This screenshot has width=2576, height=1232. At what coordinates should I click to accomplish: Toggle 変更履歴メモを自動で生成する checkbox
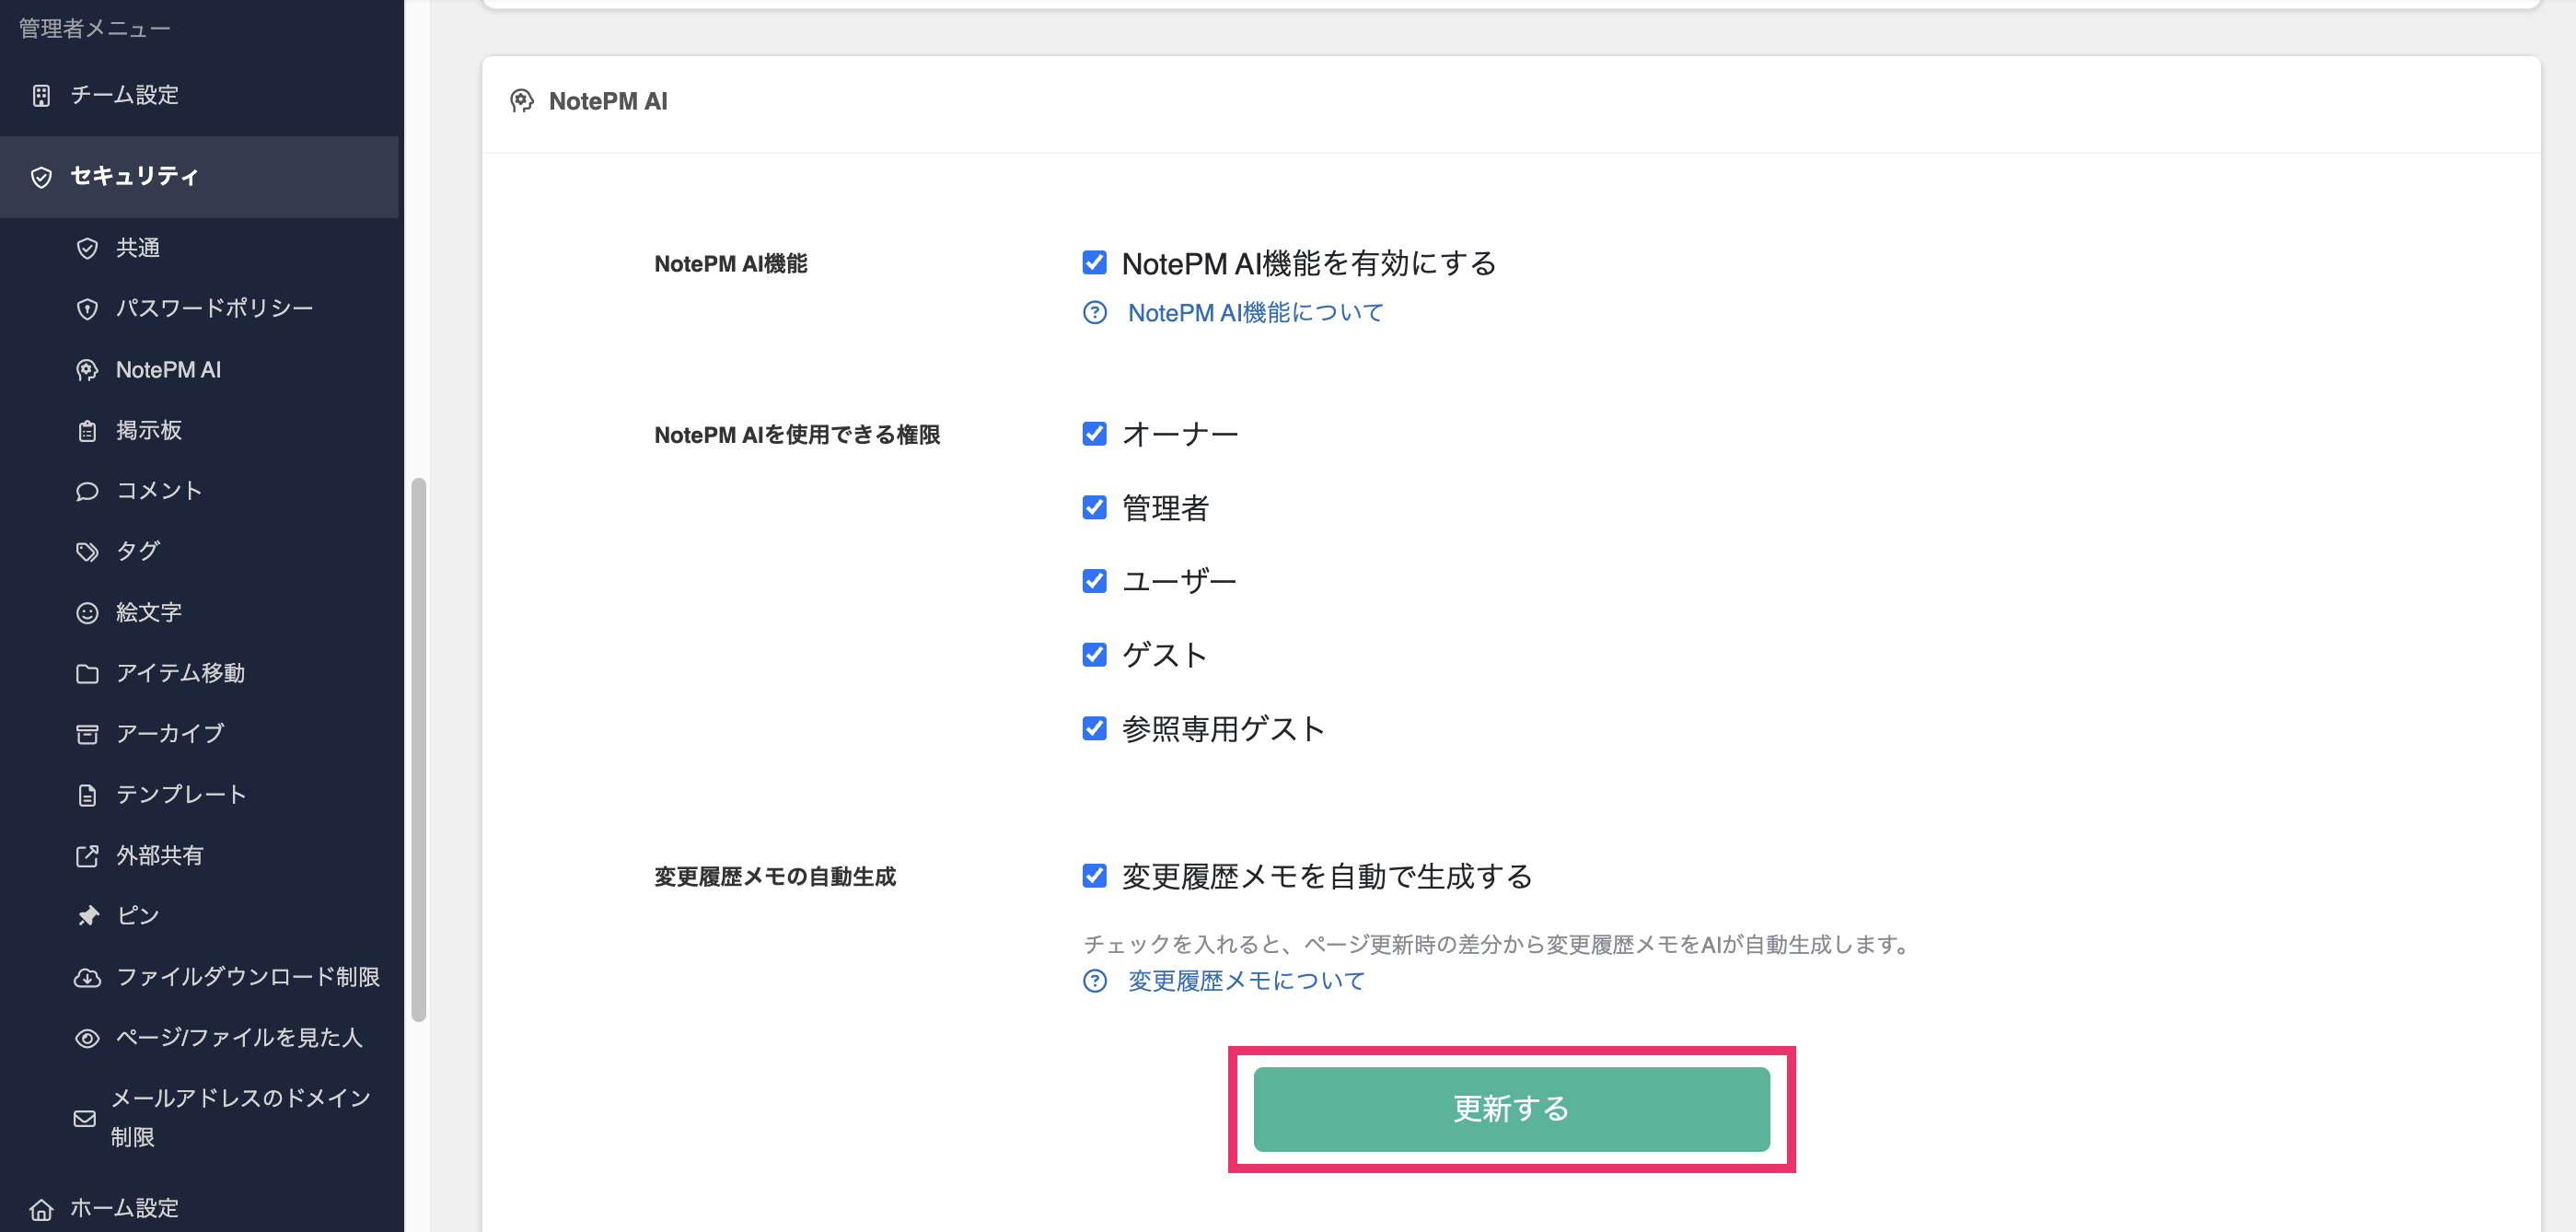(1094, 876)
